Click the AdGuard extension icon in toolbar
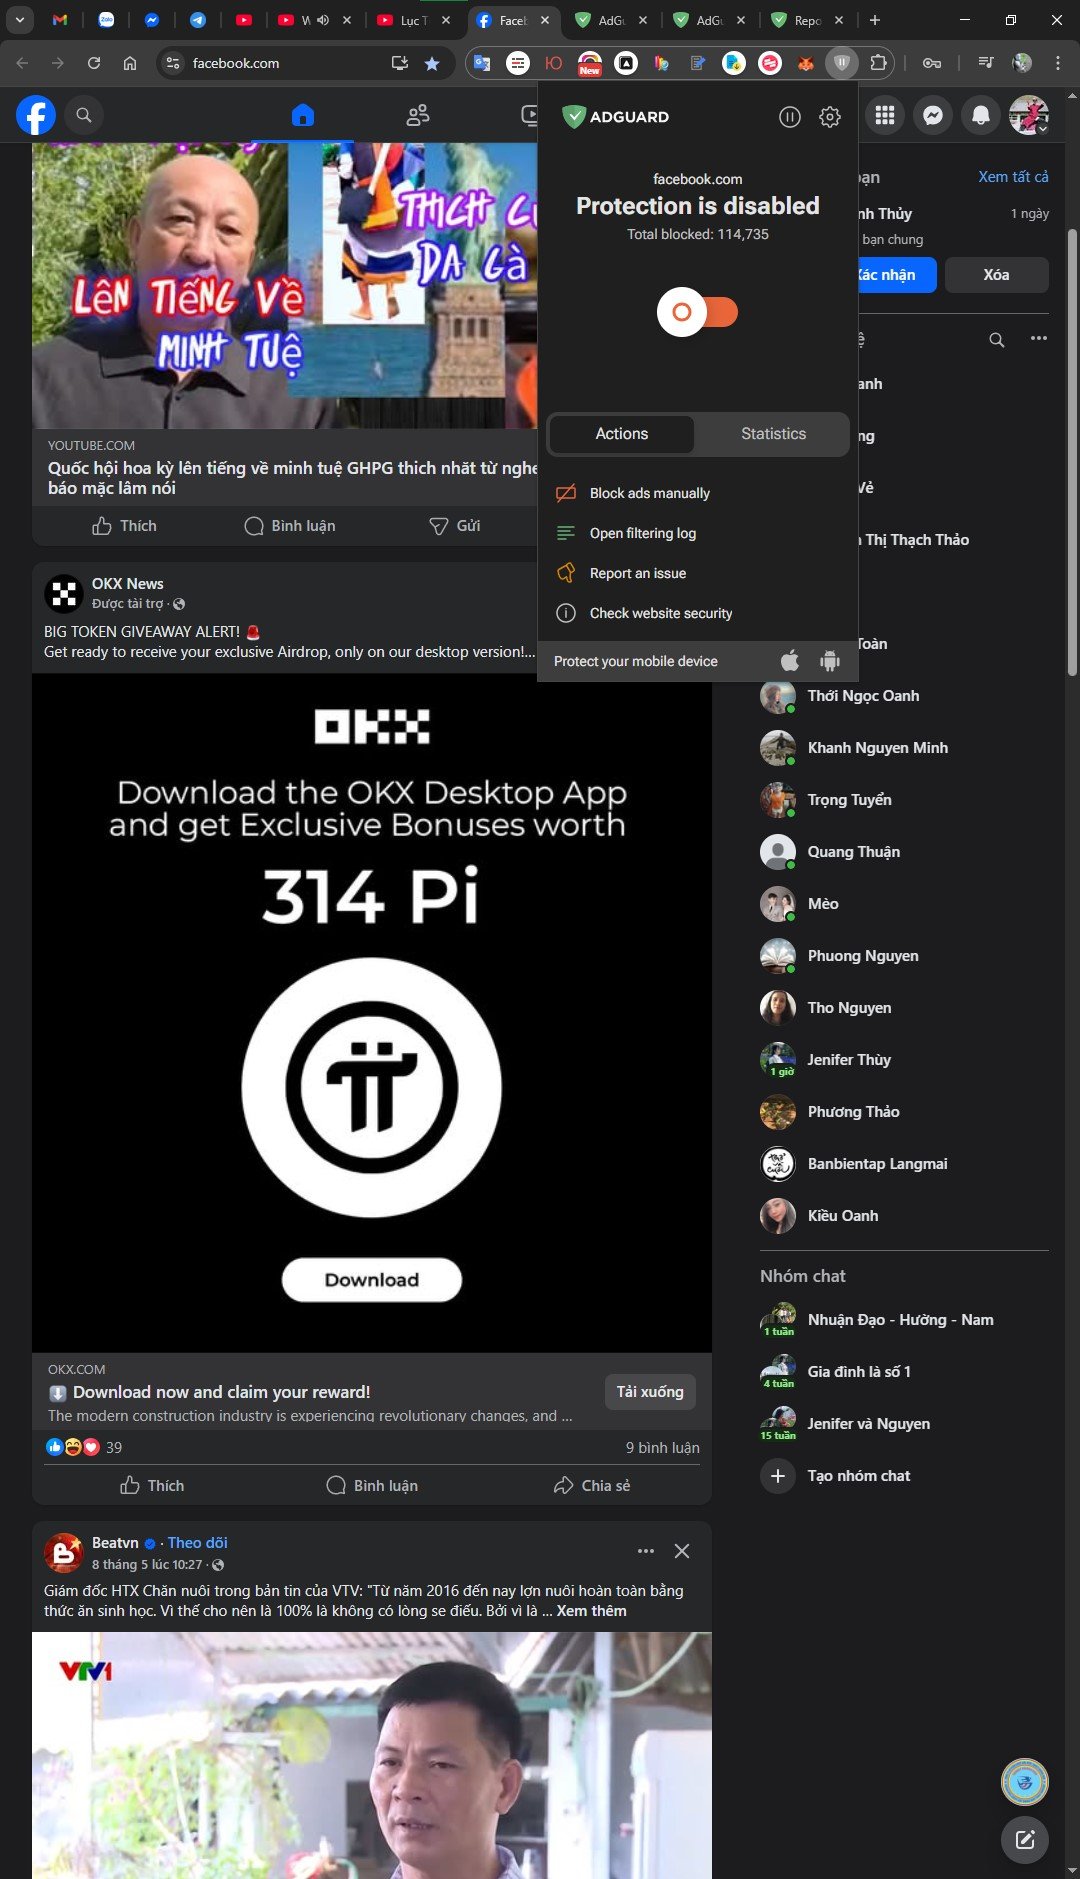 pos(842,63)
